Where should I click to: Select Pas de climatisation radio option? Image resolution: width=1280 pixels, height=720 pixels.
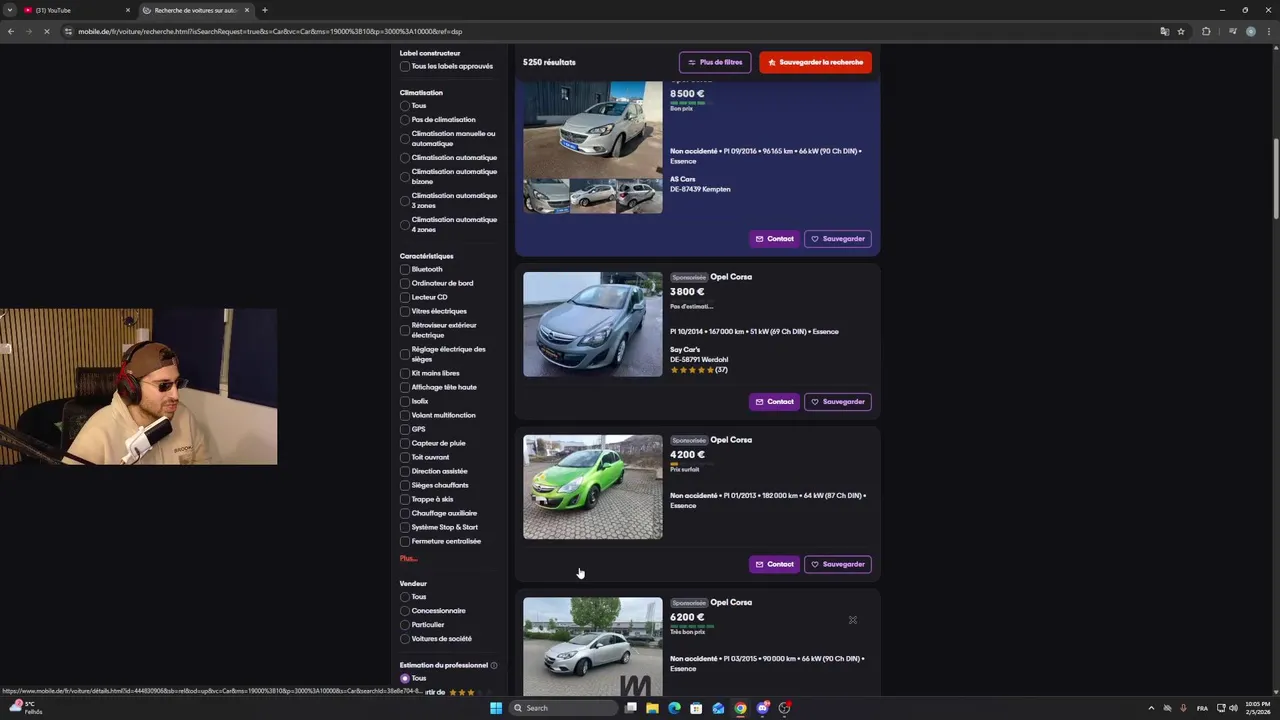(405, 120)
